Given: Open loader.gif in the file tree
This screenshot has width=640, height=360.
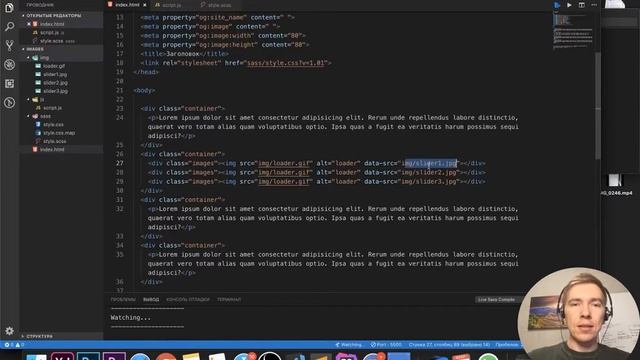Looking at the screenshot, I should (x=54, y=66).
